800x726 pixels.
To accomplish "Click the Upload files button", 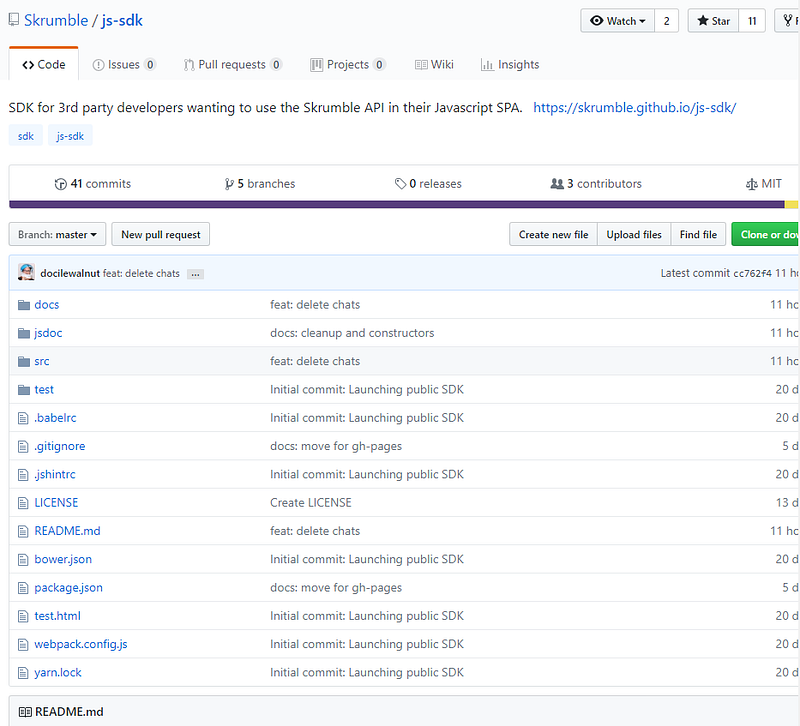I will [x=634, y=234].
